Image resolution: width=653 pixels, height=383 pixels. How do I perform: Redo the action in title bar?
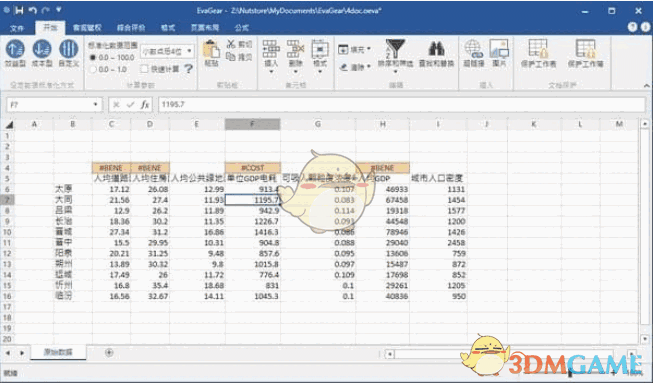point(45,10)
